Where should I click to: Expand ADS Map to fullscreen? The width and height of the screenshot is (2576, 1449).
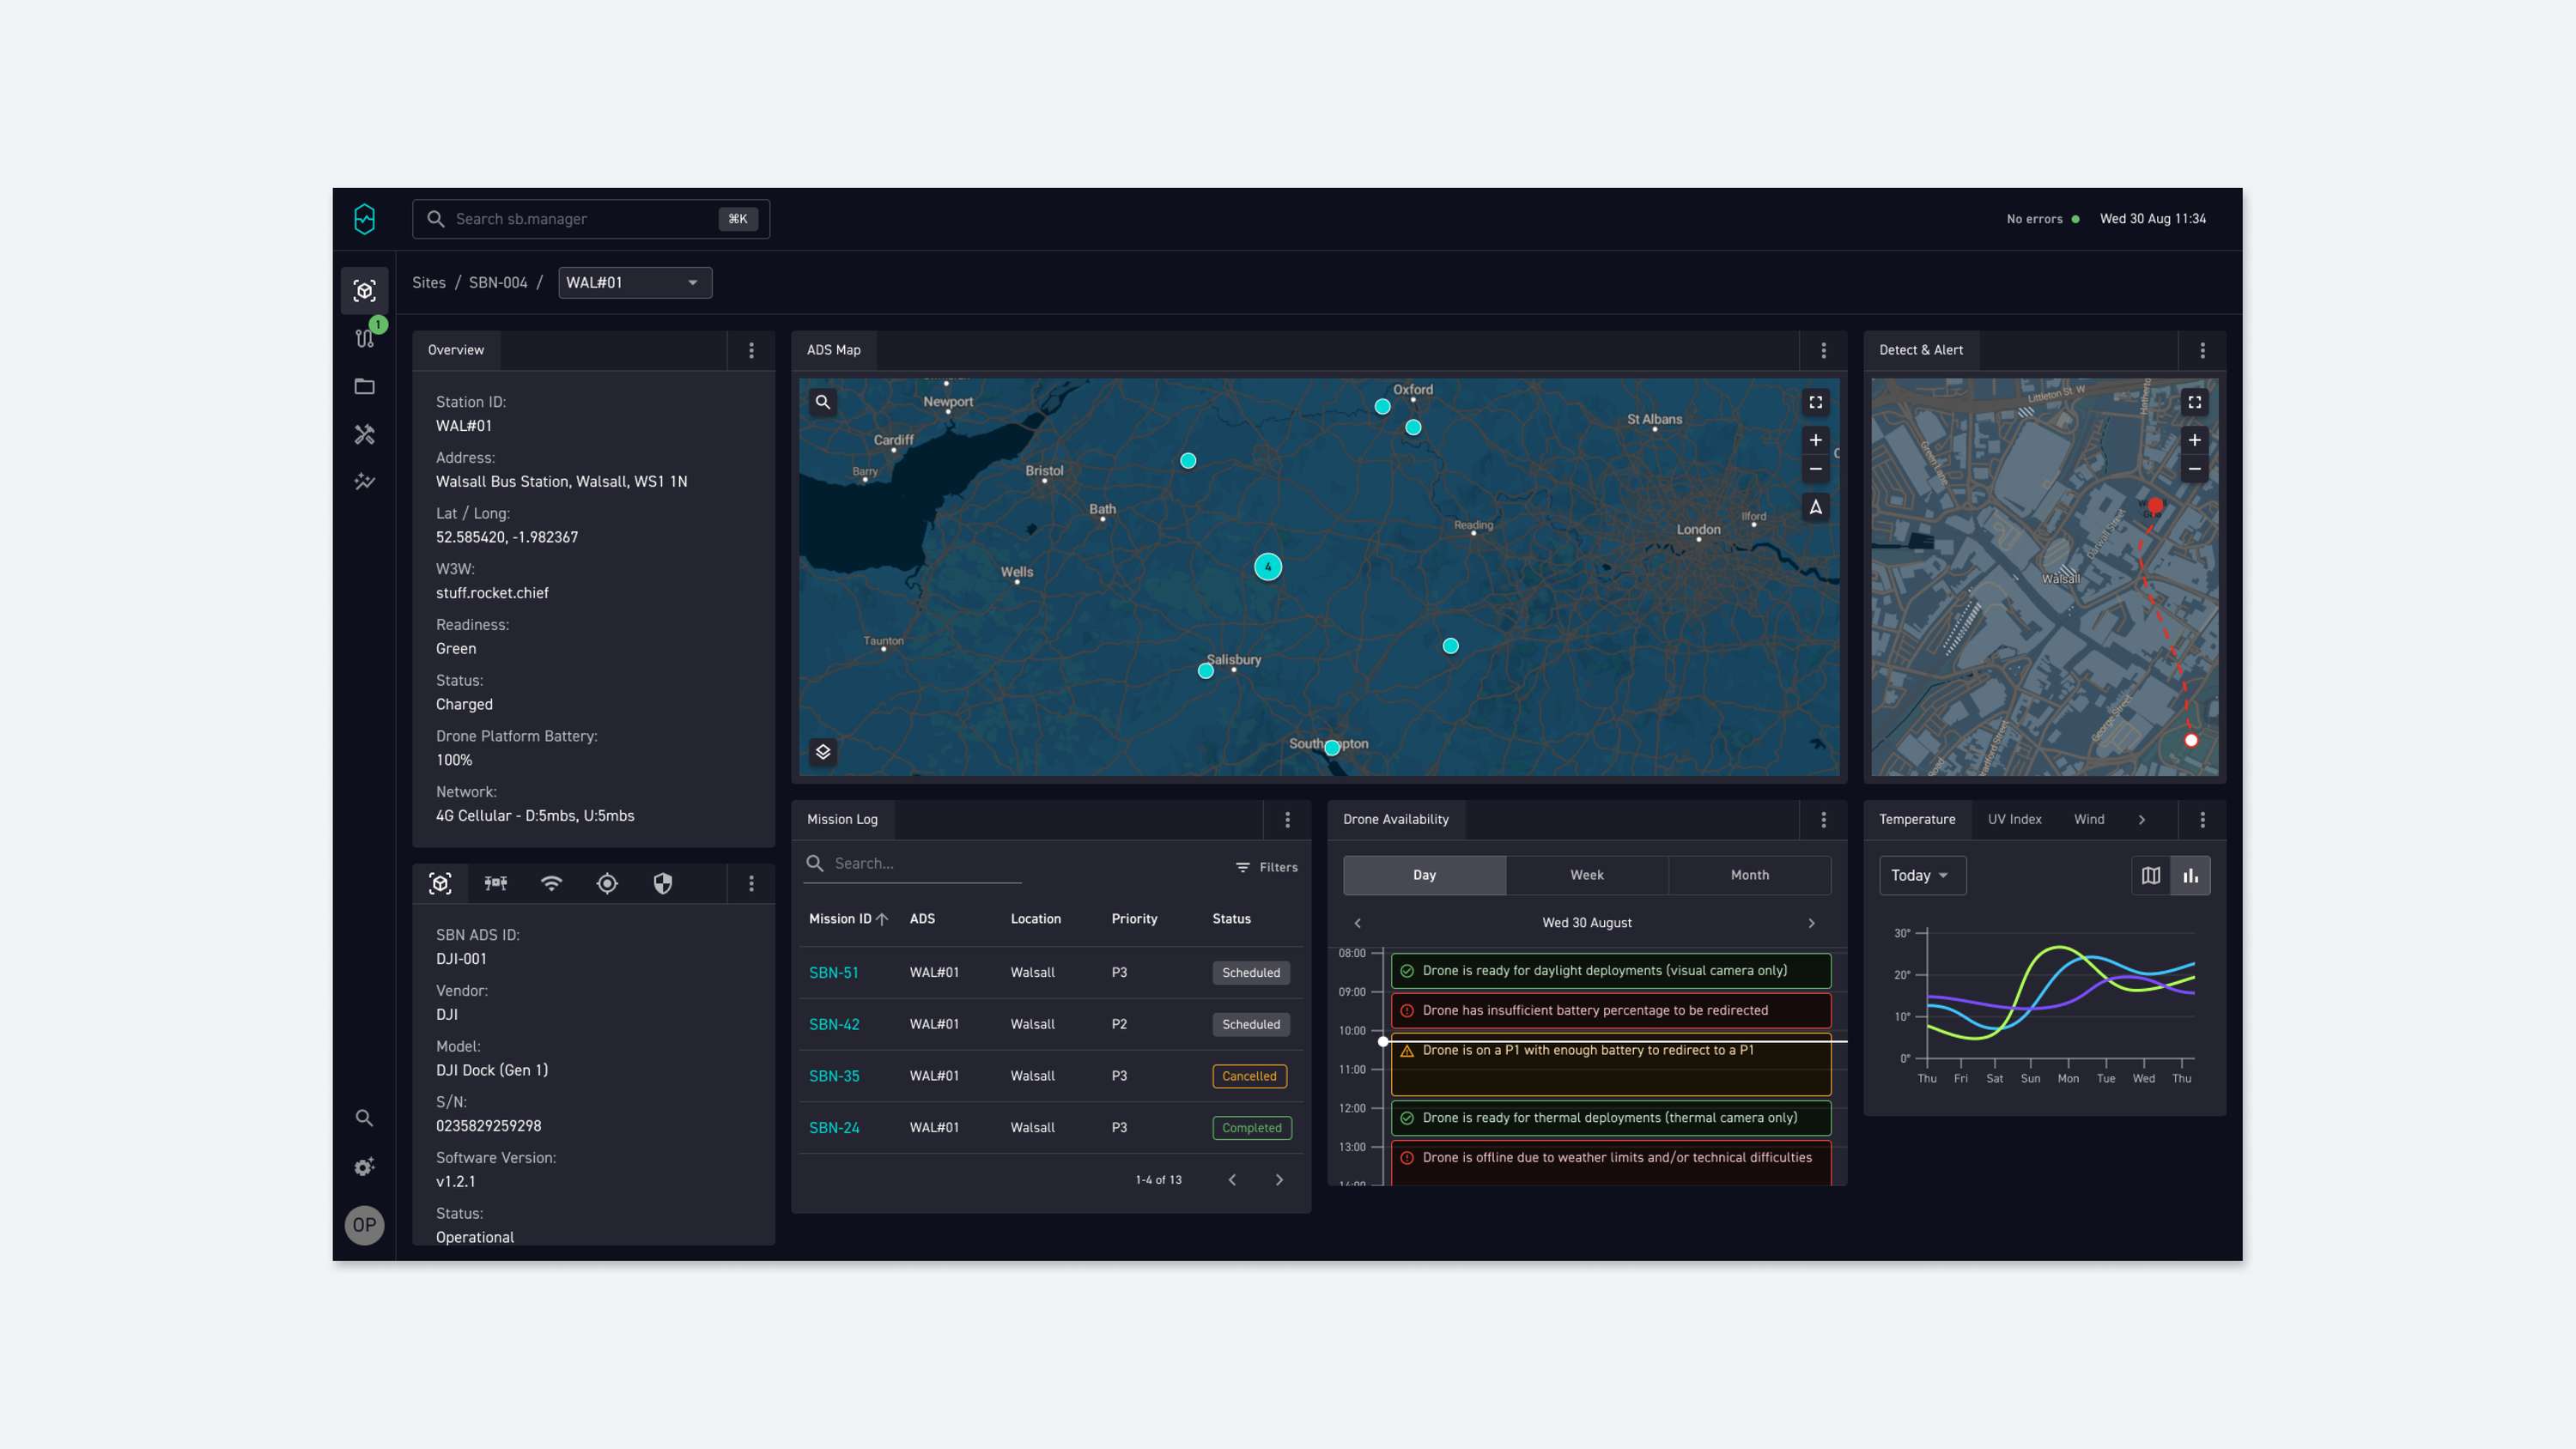(x=1816, y=402)
